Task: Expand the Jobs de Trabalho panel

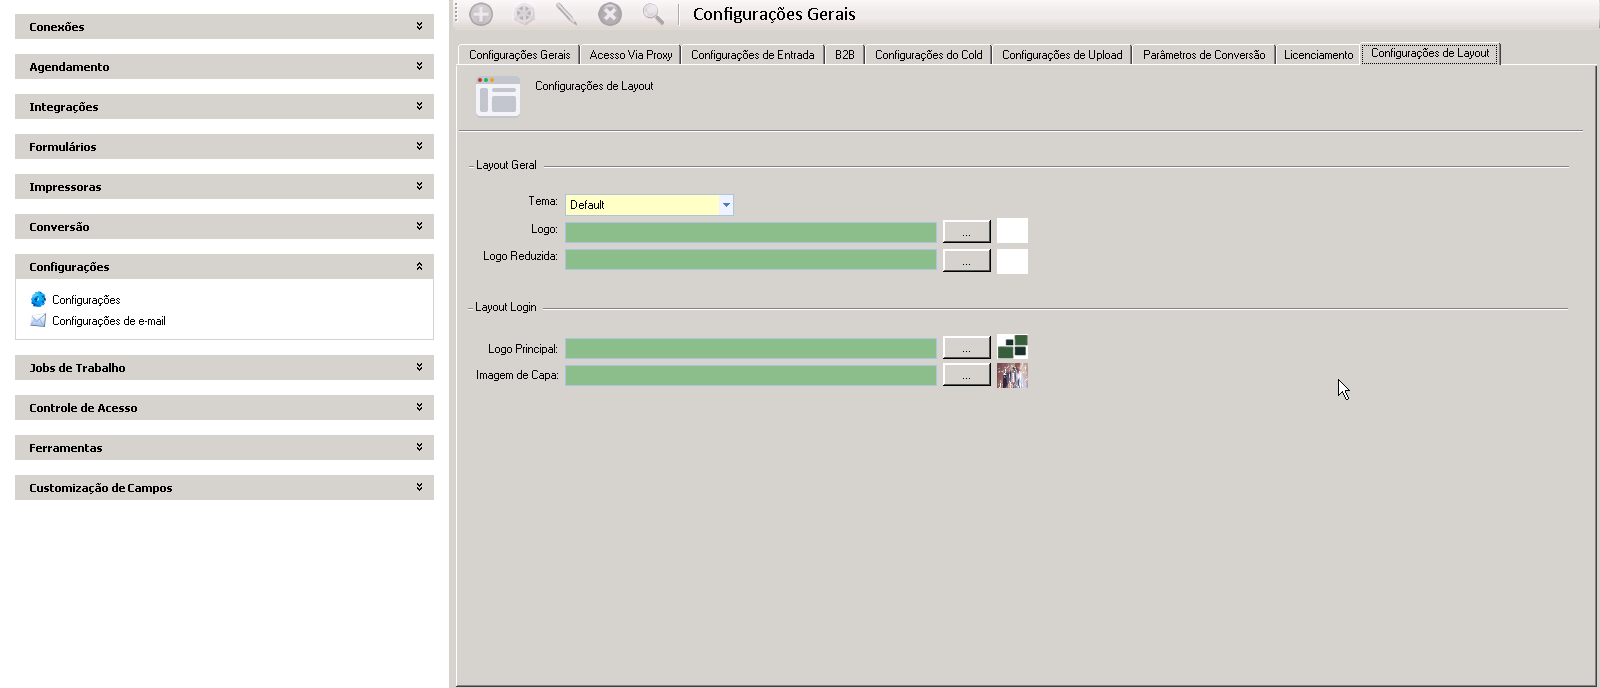Action: (x=224, y=367)
